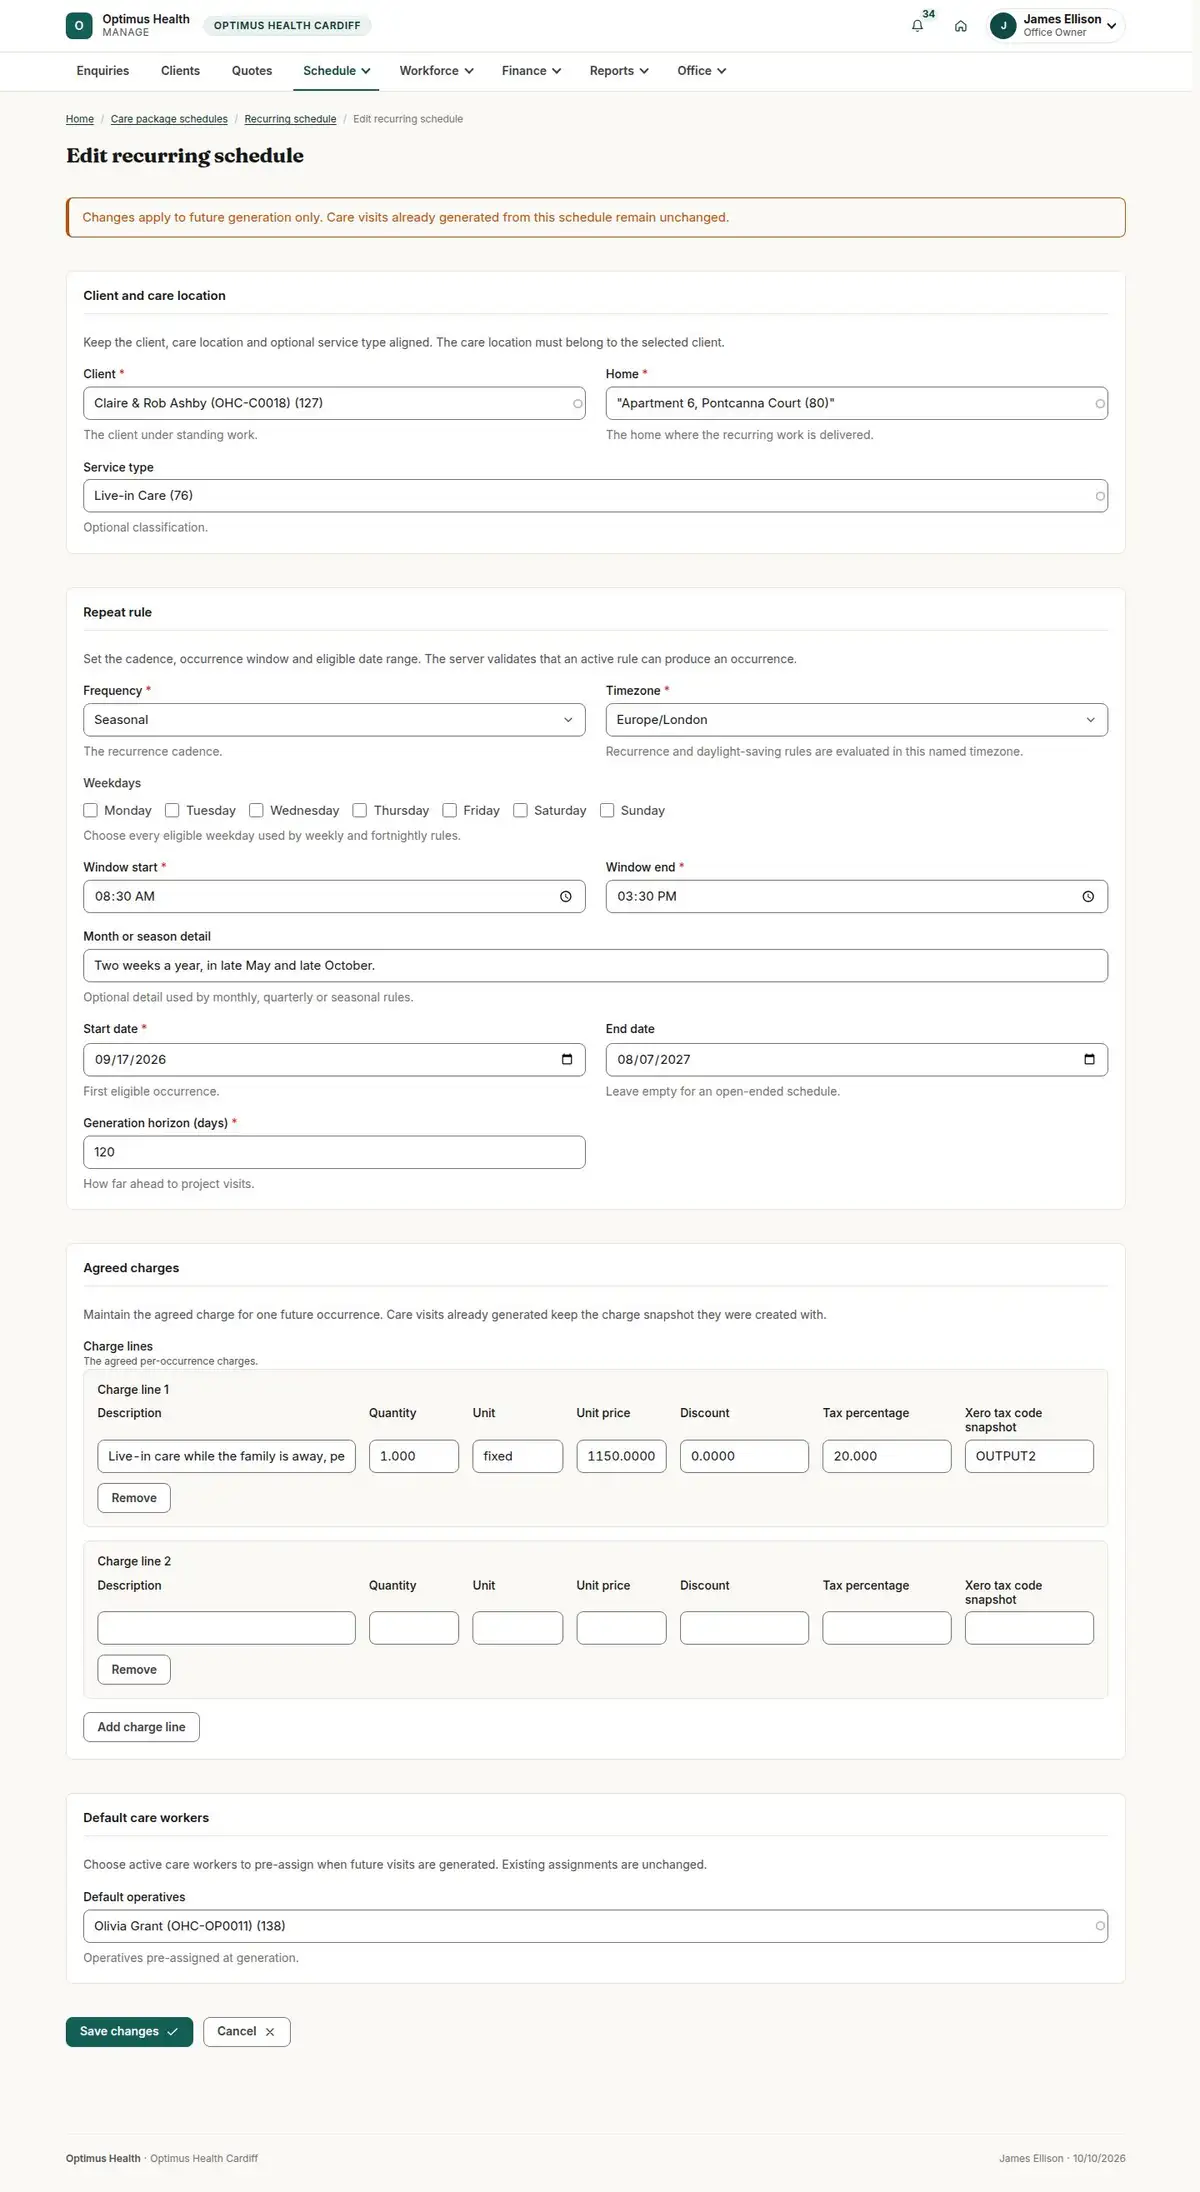Click the Generation horizon days field
The image size is (1200, 2192).
point(334,1152)
